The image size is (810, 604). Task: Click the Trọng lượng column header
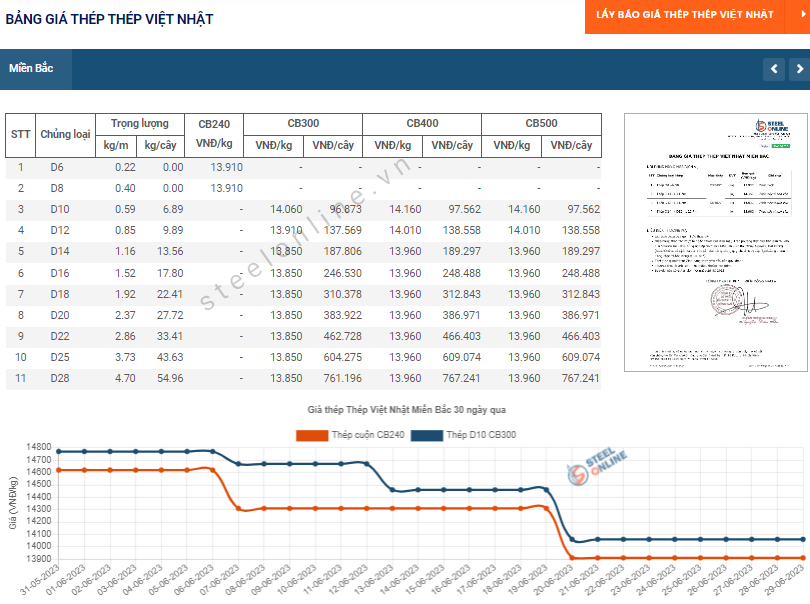[139, 123]
